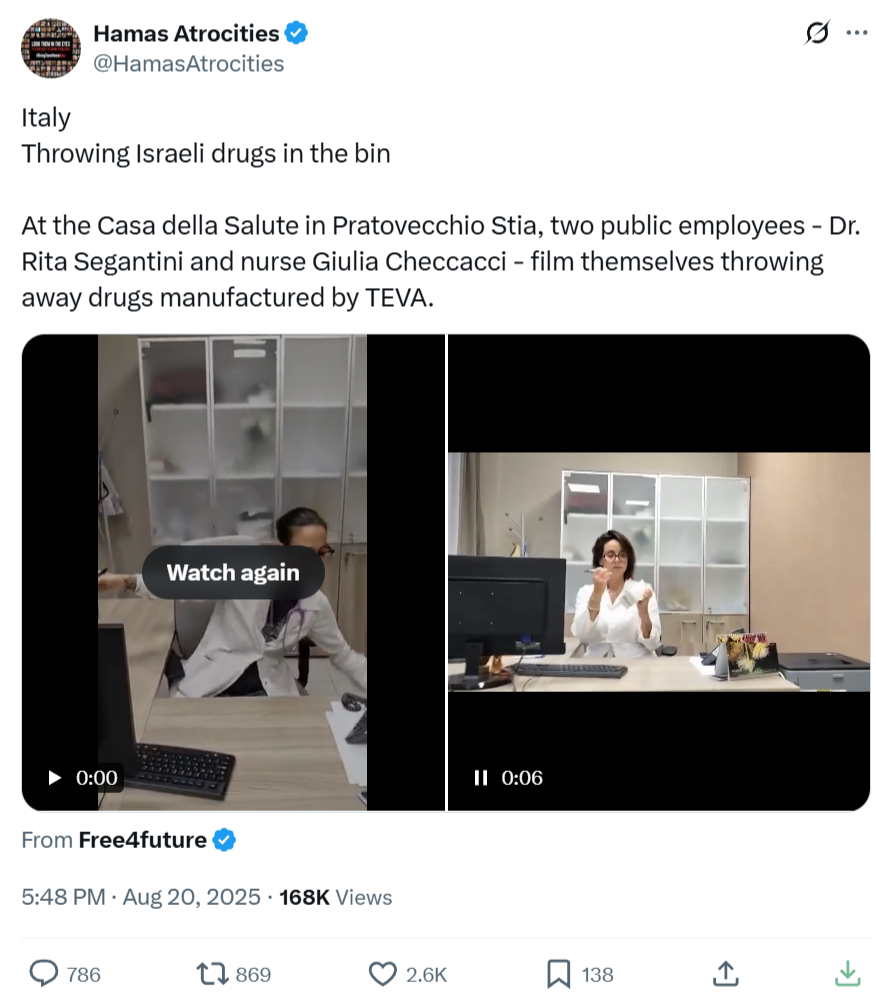Open the Hamas Atrocities display name link

186,33
